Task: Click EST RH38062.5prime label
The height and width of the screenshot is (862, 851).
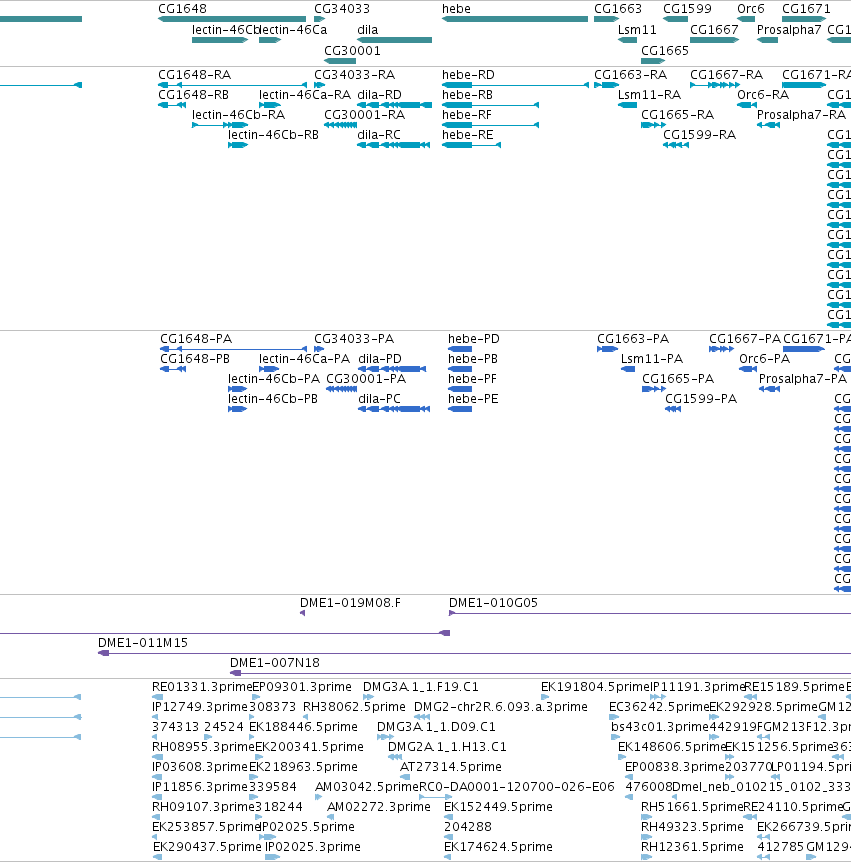Action: click(354, 706)
